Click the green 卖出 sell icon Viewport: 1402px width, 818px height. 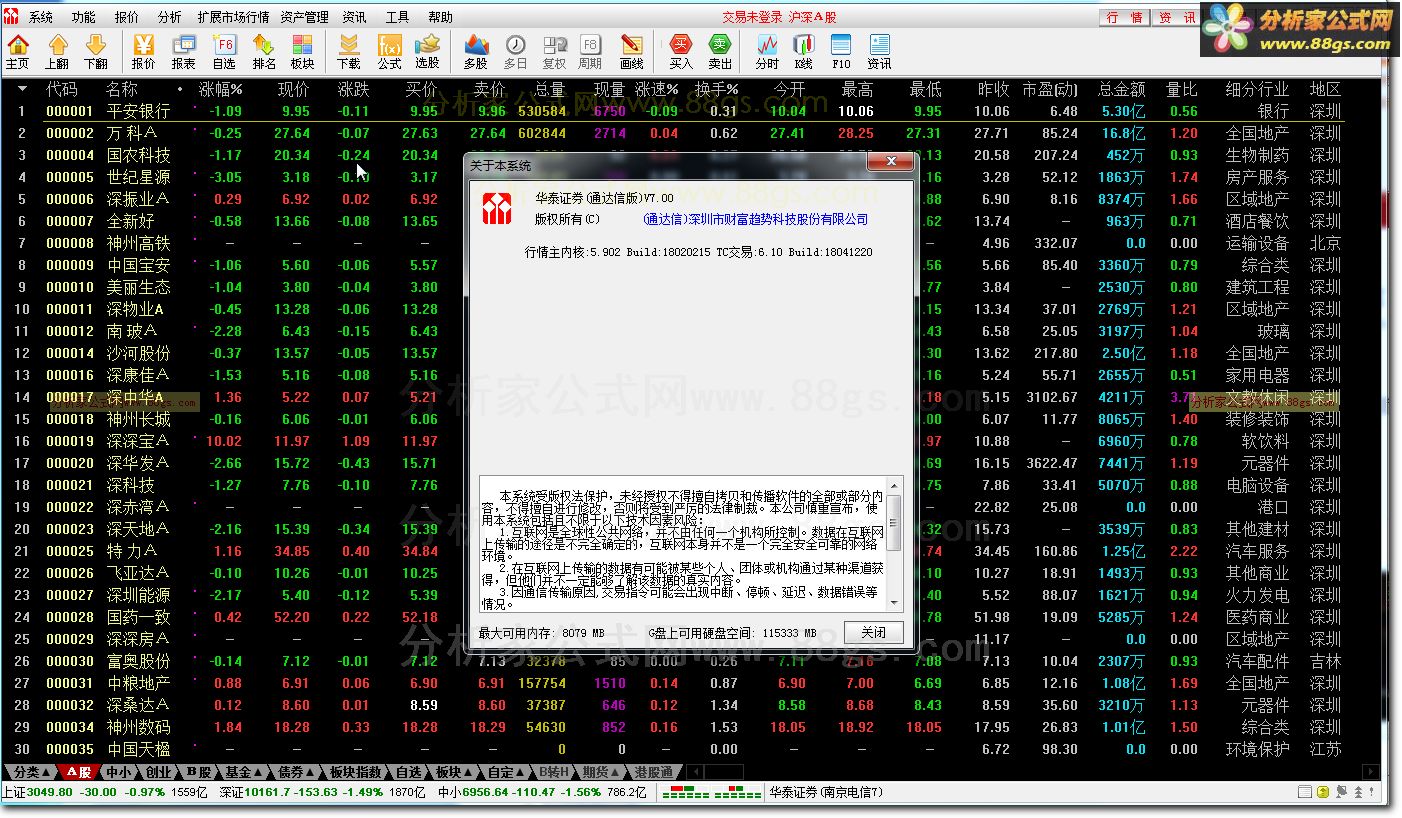pos(720,52)
